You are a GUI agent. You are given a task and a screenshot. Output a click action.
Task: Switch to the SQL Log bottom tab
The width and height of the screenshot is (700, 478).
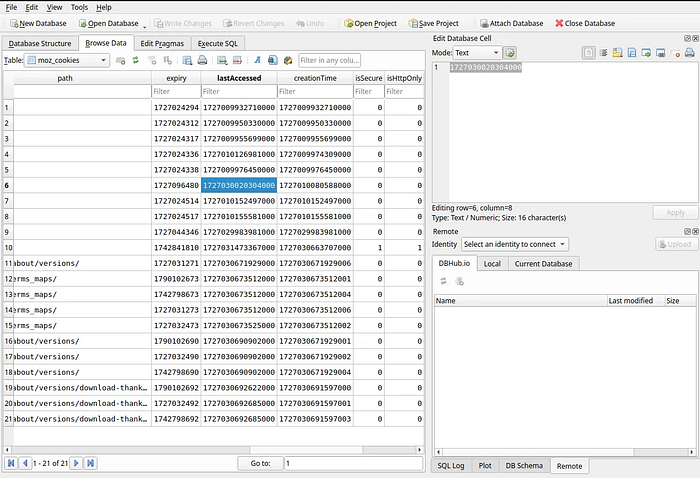tap(450, 466)
